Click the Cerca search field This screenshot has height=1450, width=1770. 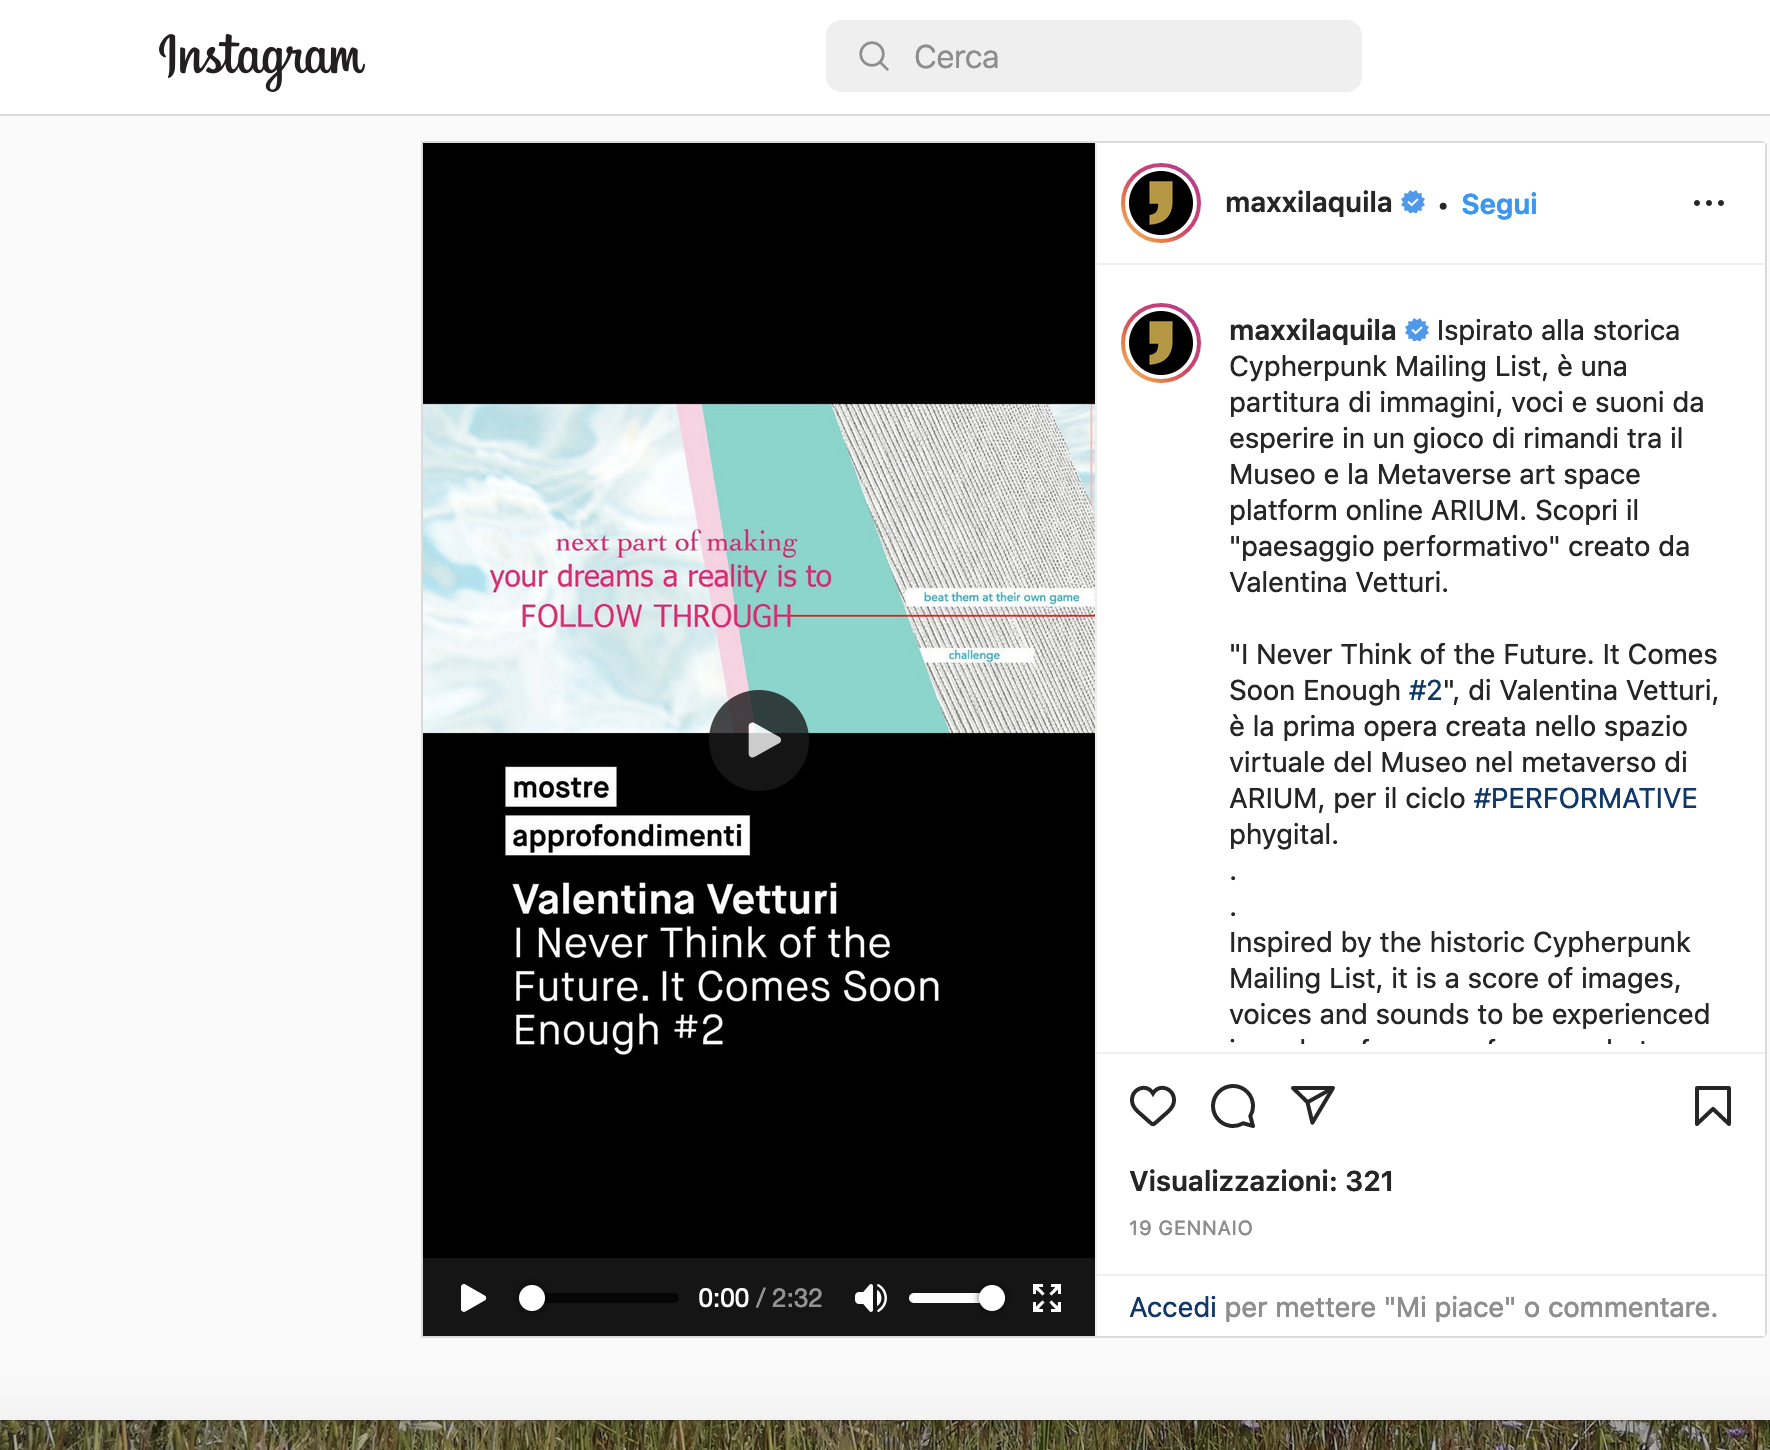coord(1093,57)
